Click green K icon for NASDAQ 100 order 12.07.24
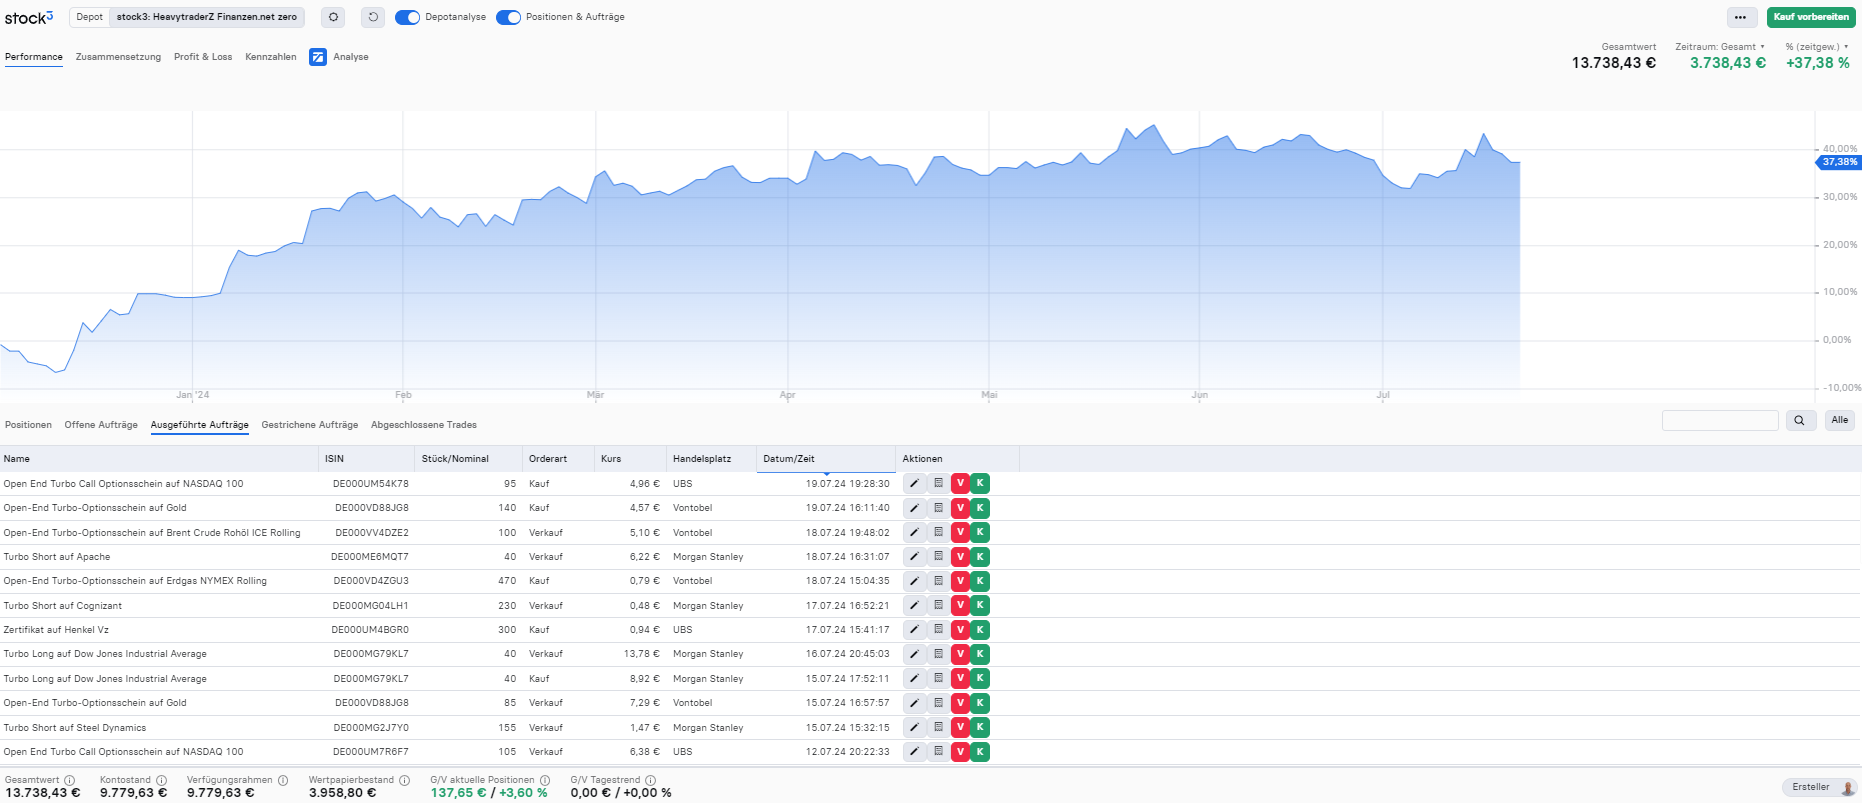1862x803 pixels. pos(980,751)
